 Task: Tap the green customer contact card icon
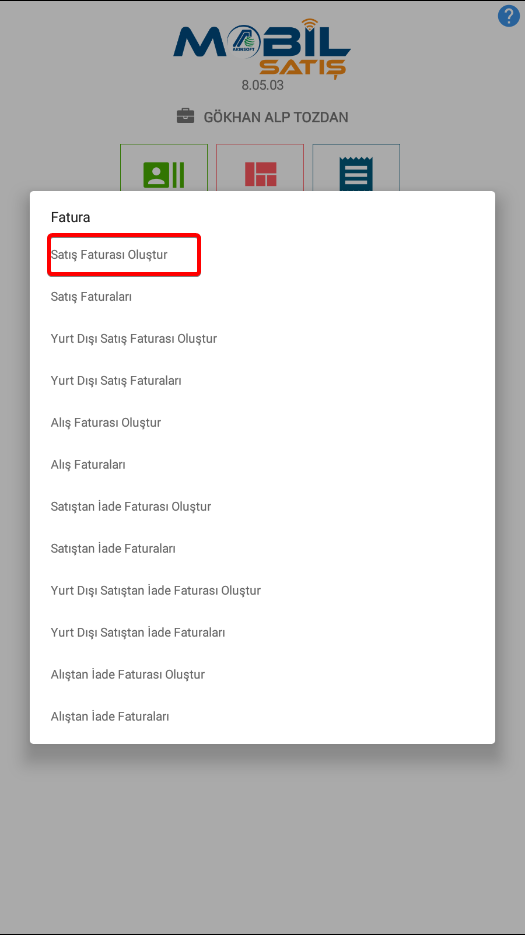coord(163,174)
